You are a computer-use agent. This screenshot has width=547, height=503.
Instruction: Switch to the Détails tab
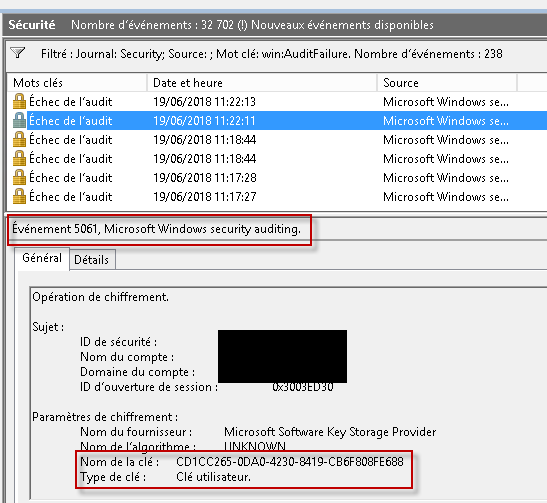(x=92, y=260)
